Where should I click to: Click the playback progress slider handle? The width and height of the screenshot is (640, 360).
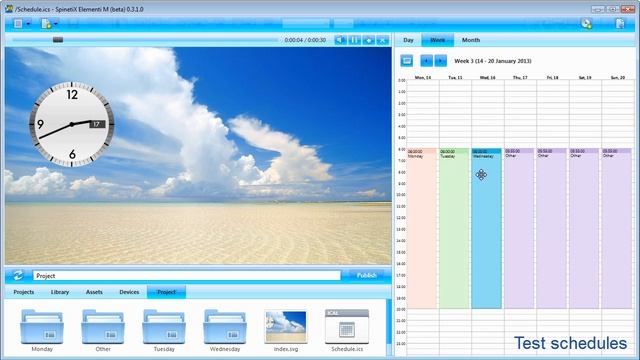coord(58,40)
